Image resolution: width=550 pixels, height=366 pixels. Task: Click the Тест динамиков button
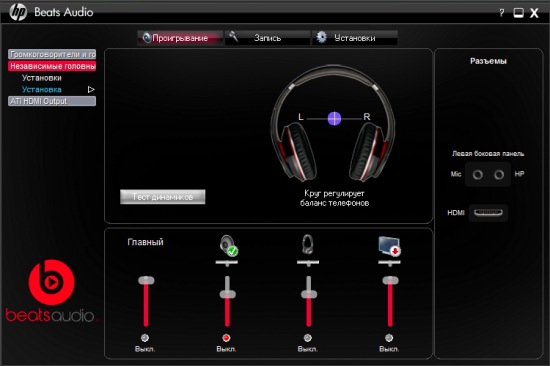pyautogui.click(x=163, y=197)
